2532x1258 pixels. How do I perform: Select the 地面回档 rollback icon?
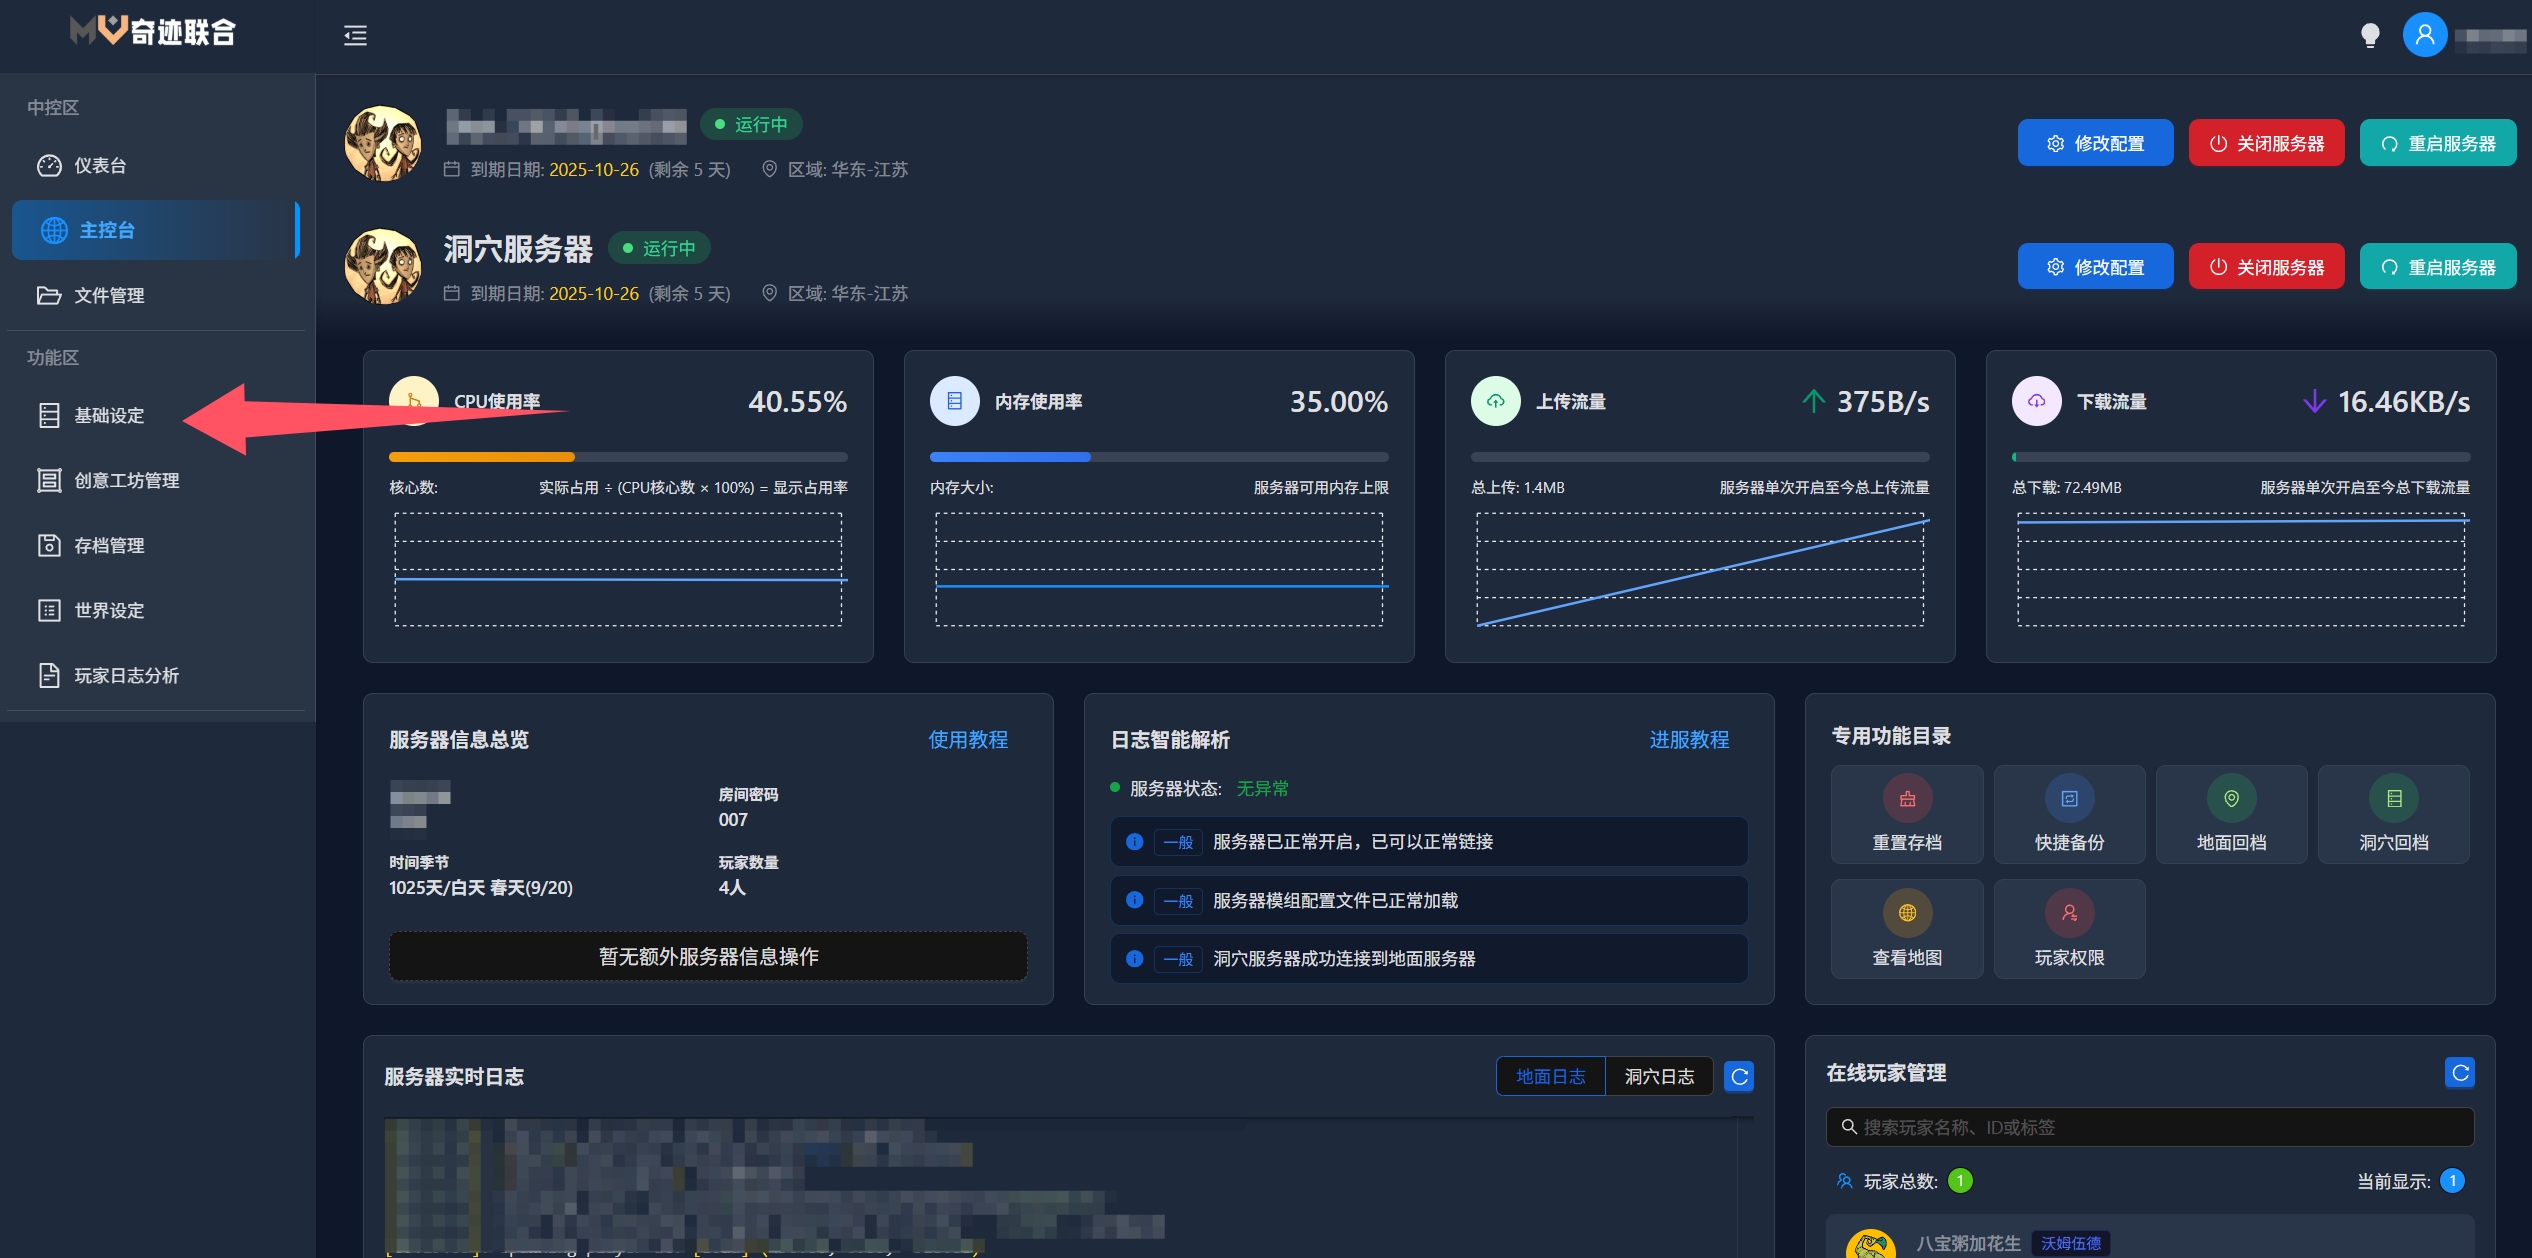point(2231,799)
